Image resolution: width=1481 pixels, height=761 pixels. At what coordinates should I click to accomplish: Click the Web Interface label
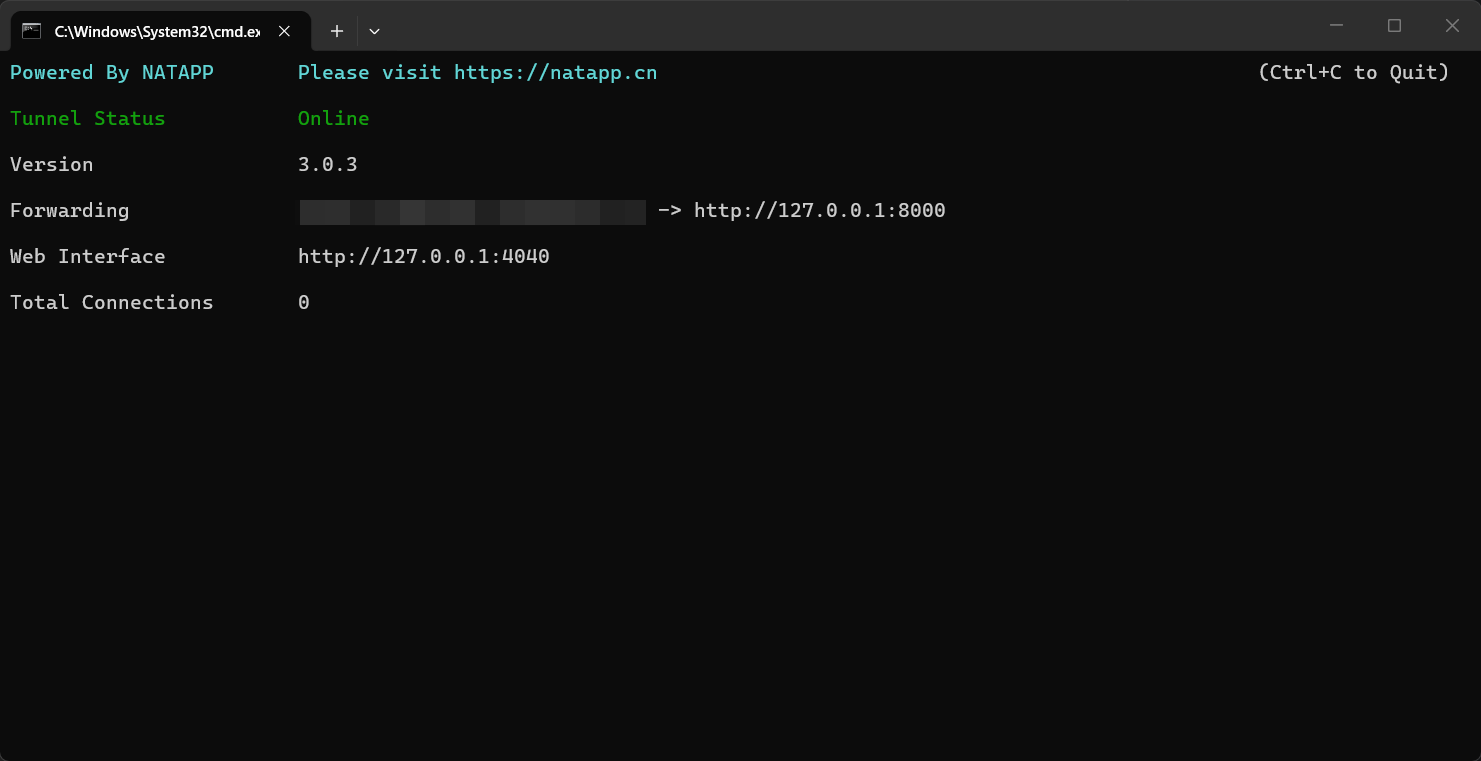(x=88, y=257)
